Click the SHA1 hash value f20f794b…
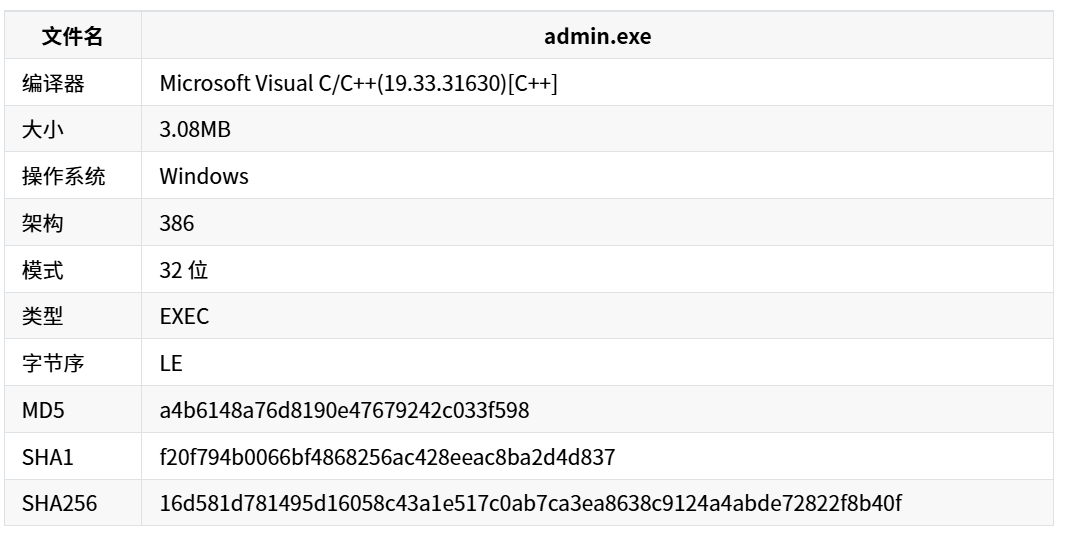Viewport: 1068px width, 537px height. click(387, 457)
